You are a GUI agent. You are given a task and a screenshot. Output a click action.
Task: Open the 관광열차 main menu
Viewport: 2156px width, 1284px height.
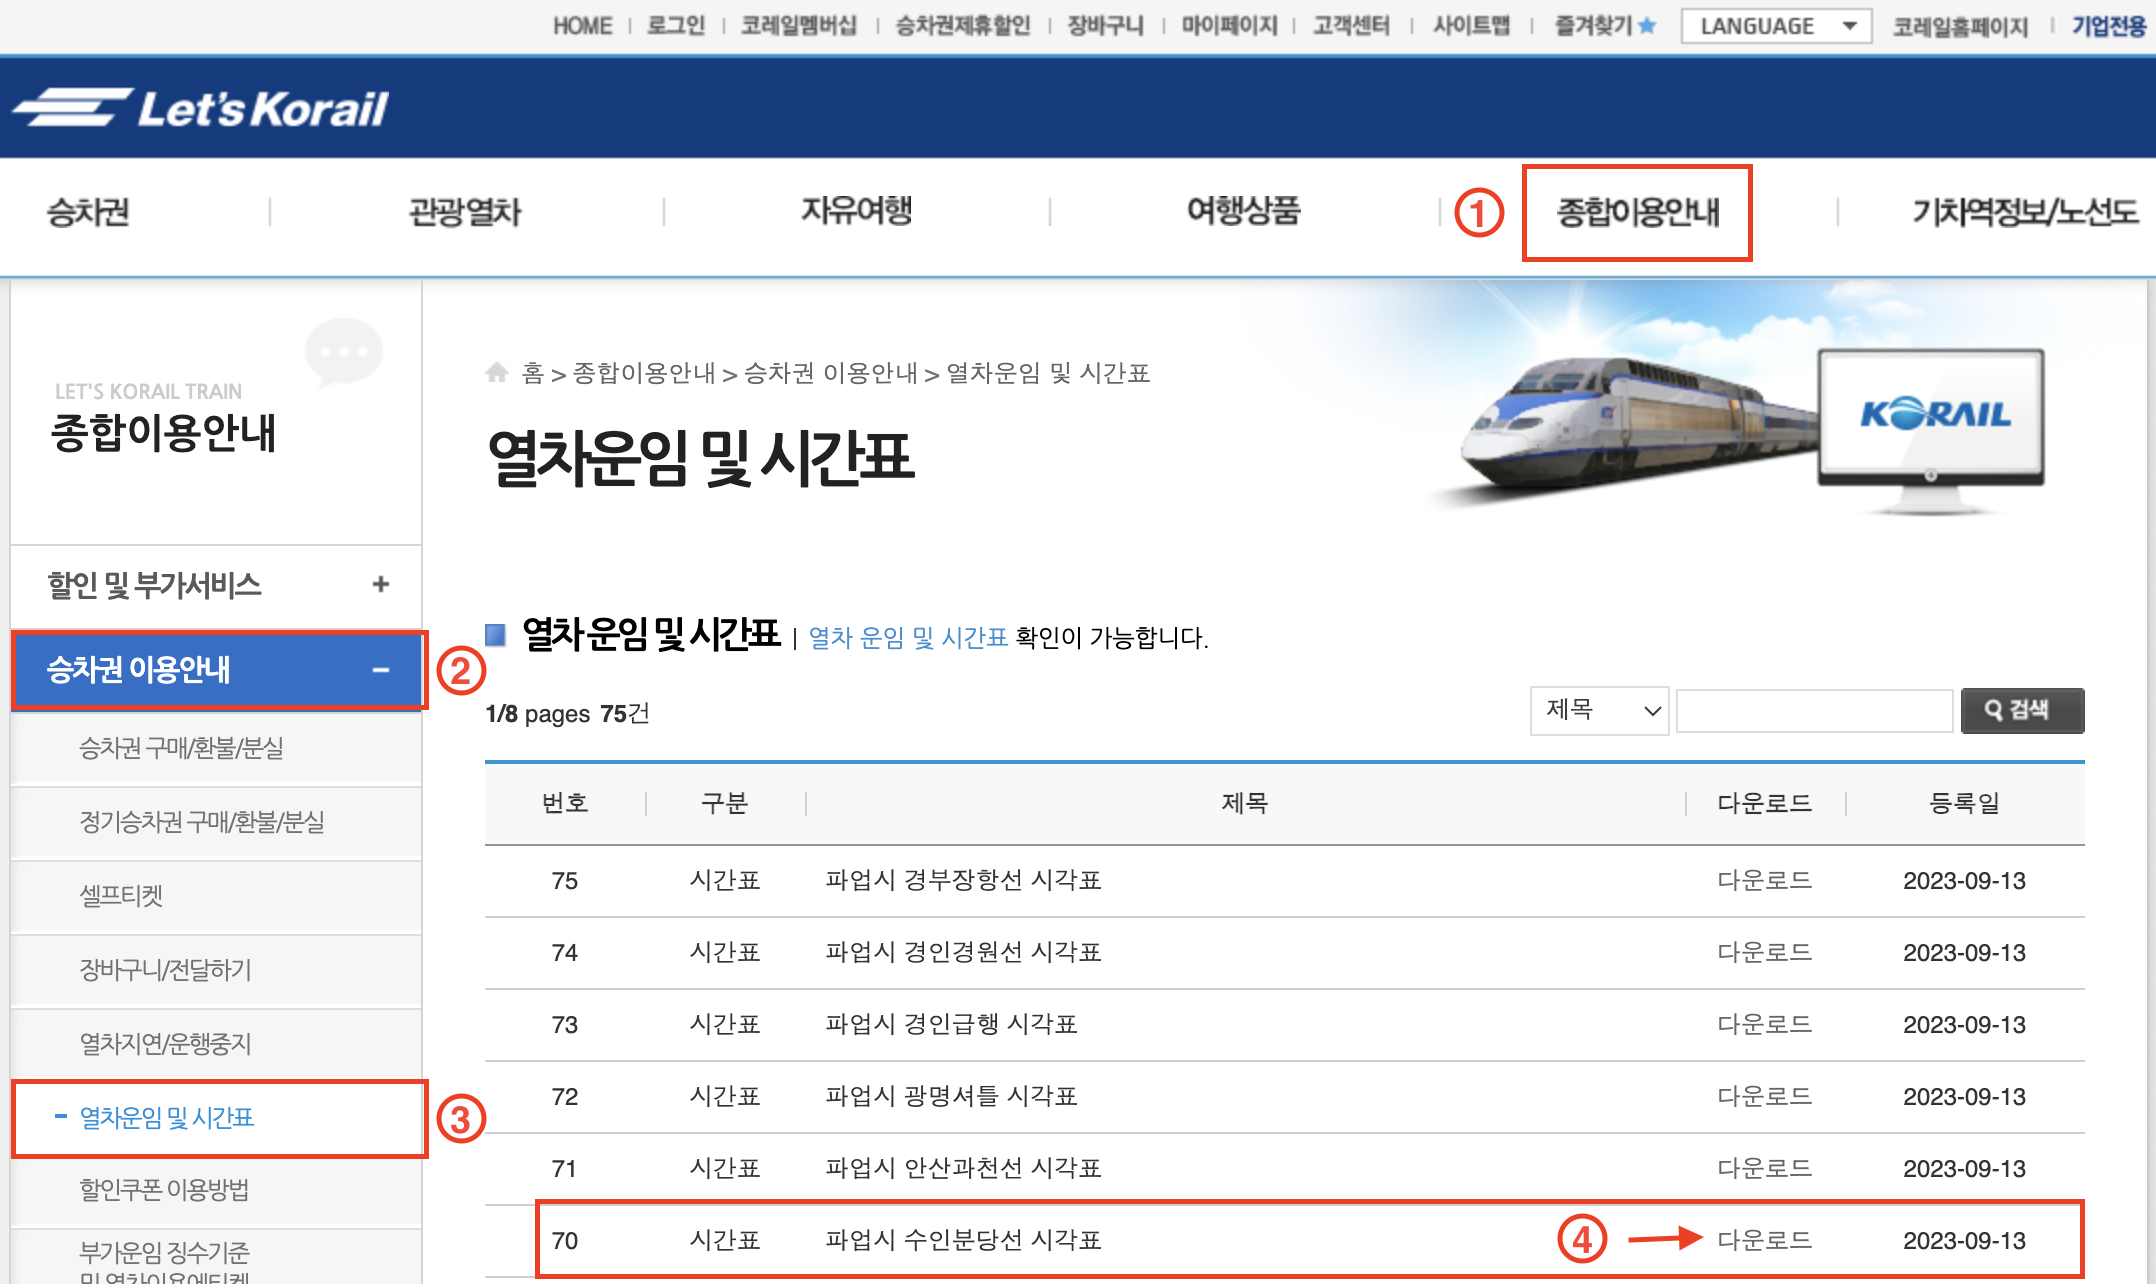tap(465, 212)
